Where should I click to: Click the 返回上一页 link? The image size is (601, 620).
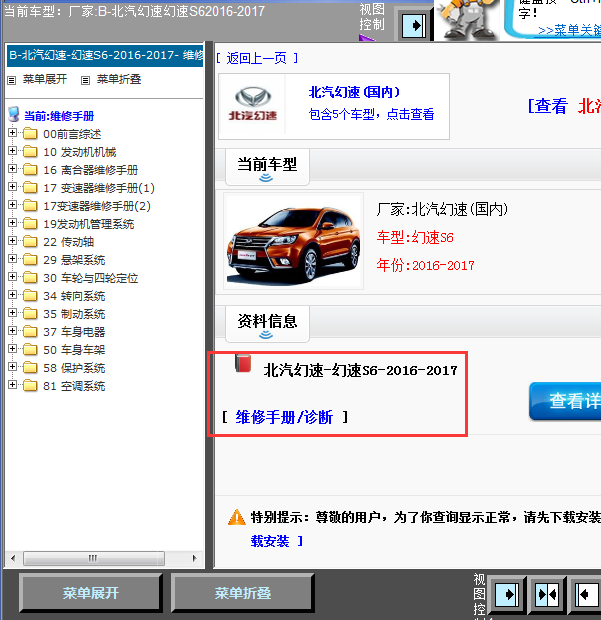point(257,59)
